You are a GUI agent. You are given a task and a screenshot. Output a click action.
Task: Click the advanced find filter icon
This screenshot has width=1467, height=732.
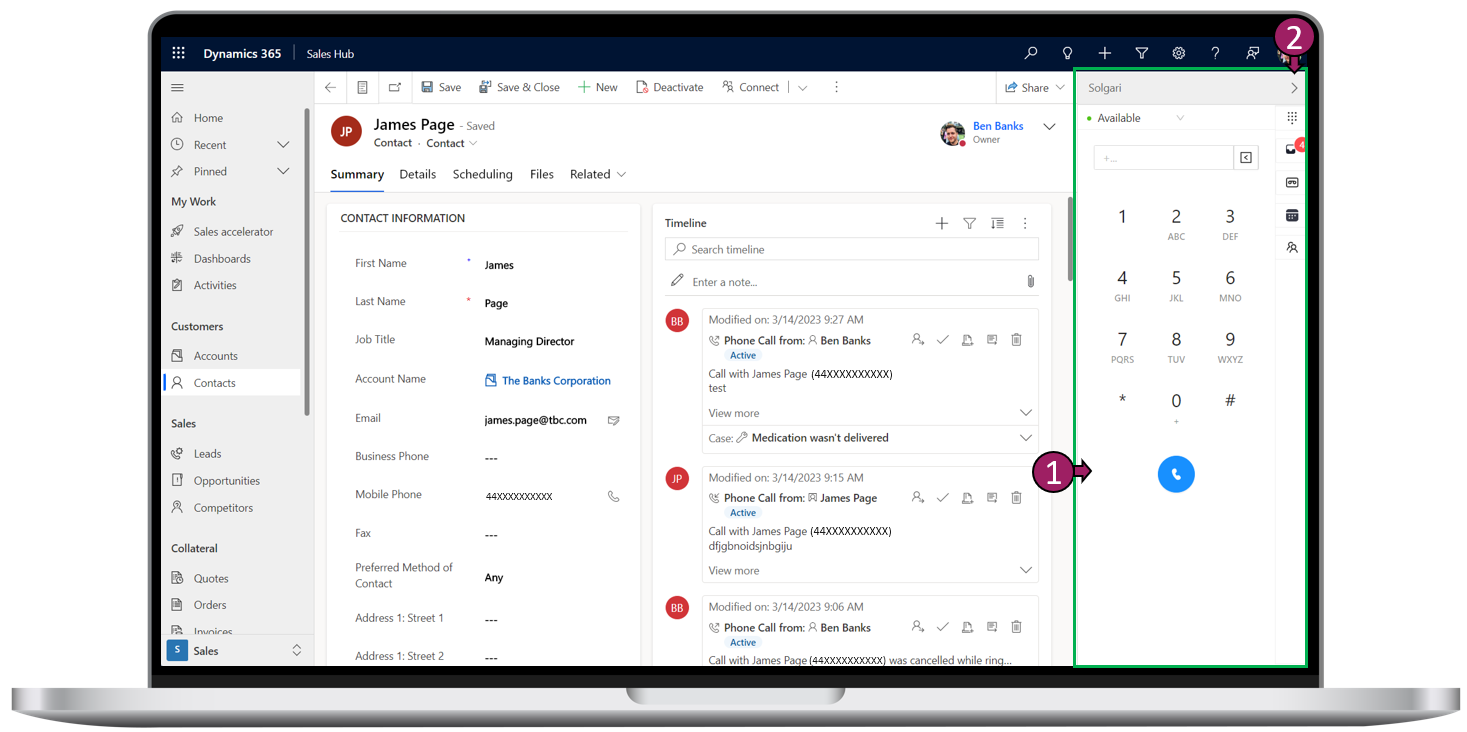coord(1141,54)
